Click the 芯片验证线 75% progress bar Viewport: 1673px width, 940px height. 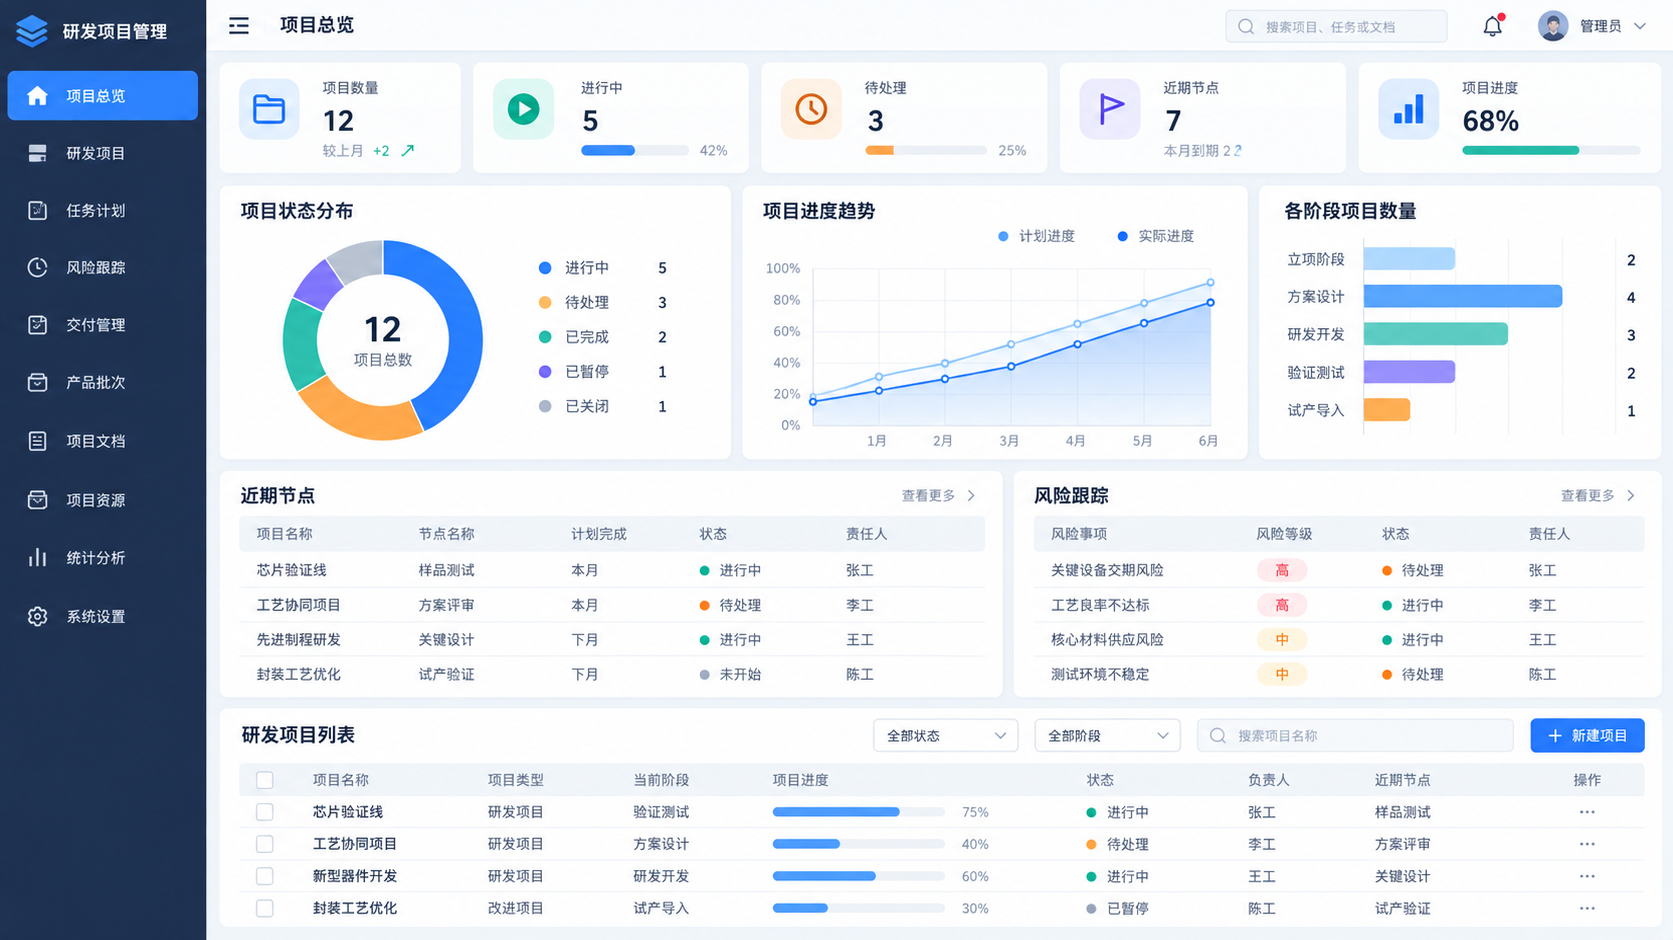pyautogui.click(x=858, y=812)
